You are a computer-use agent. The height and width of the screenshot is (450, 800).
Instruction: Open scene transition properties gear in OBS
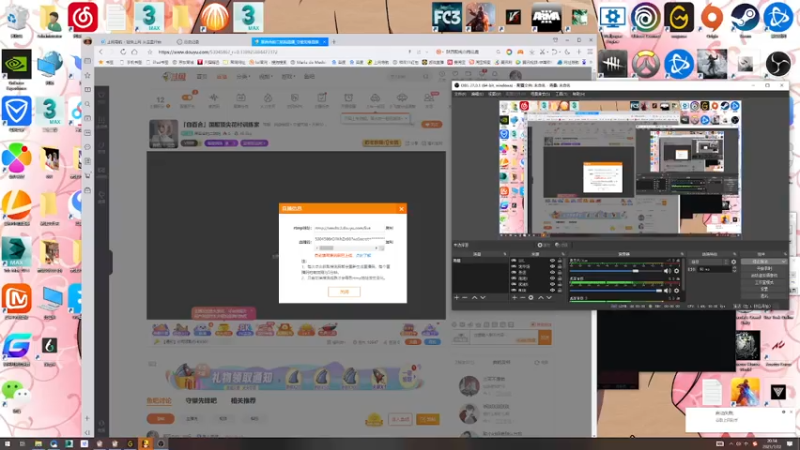click(734, 262)
